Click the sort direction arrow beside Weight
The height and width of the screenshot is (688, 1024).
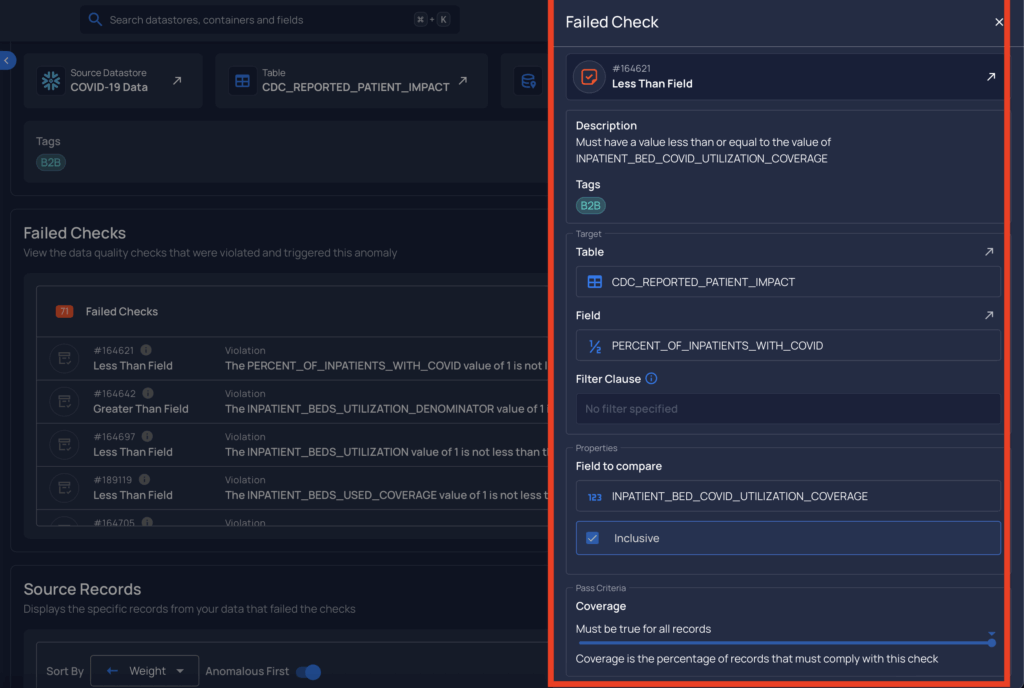tap(112, 671)
